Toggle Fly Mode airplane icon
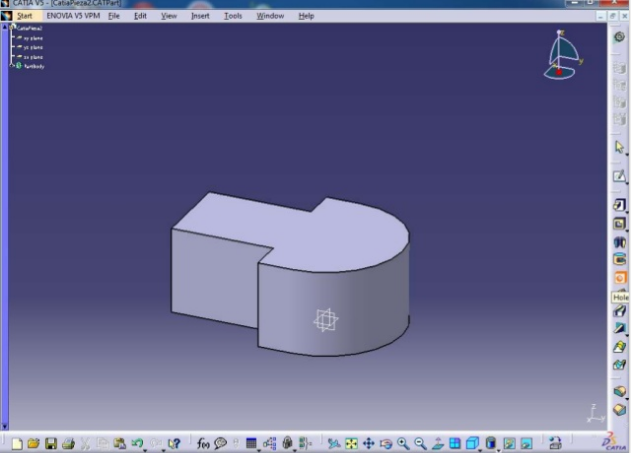 (334, 443)
